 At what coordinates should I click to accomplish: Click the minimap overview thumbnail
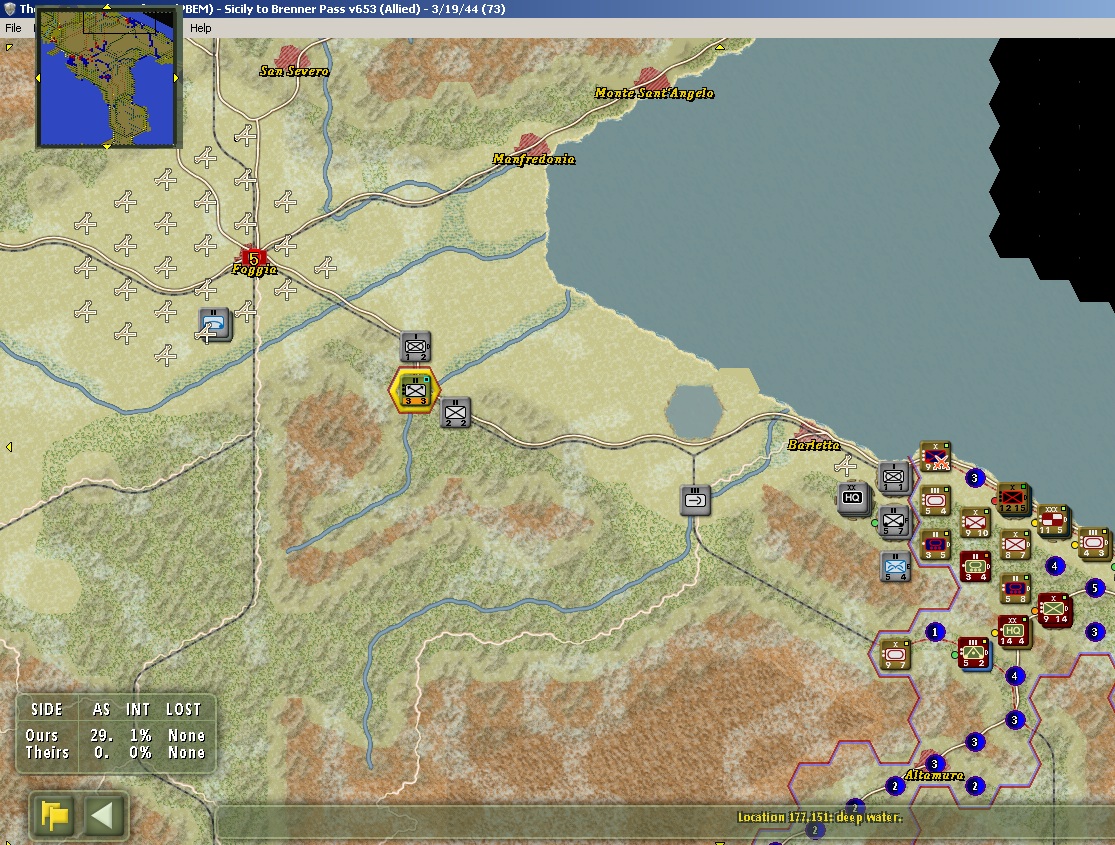click(107, 77)
